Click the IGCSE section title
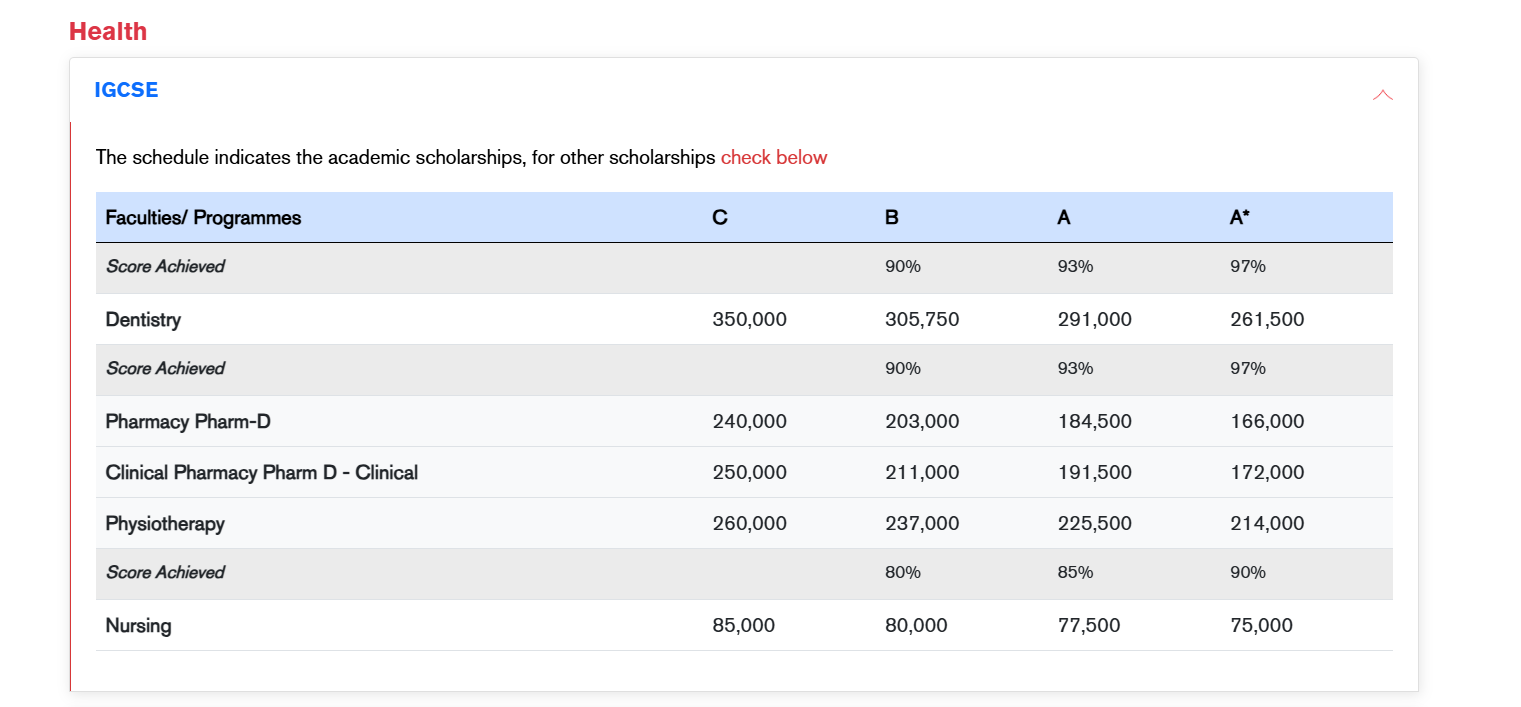 coord(126,90)
